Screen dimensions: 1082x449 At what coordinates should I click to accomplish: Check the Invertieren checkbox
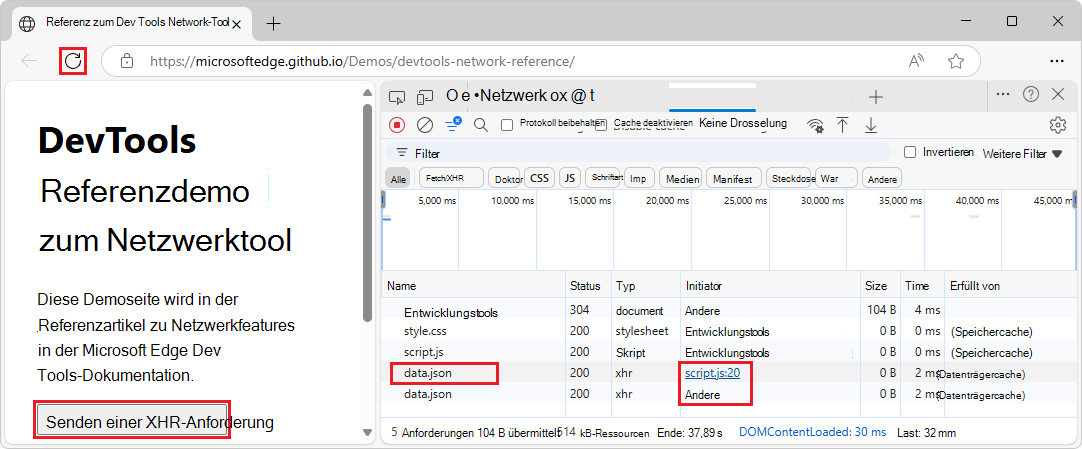910,152
